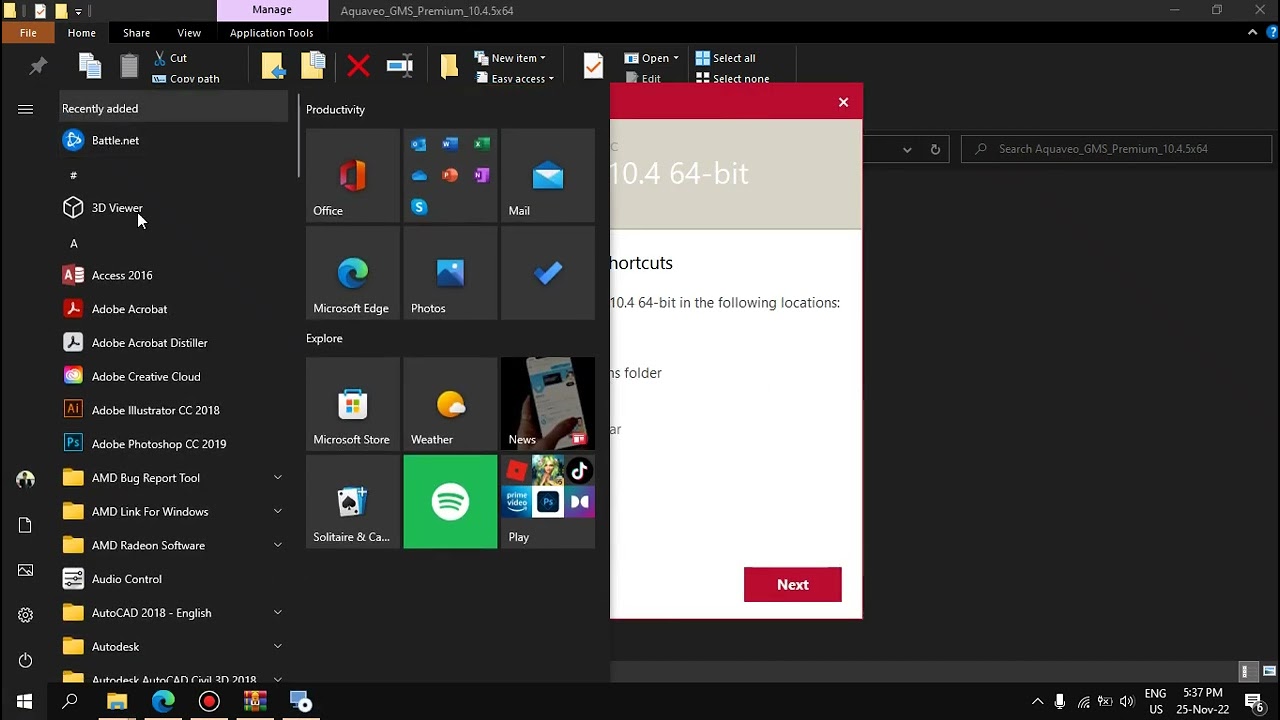Click the Delete icon in Explorer ribbon
Viewport: 1280px width, 720px height.
pos(358,67)
